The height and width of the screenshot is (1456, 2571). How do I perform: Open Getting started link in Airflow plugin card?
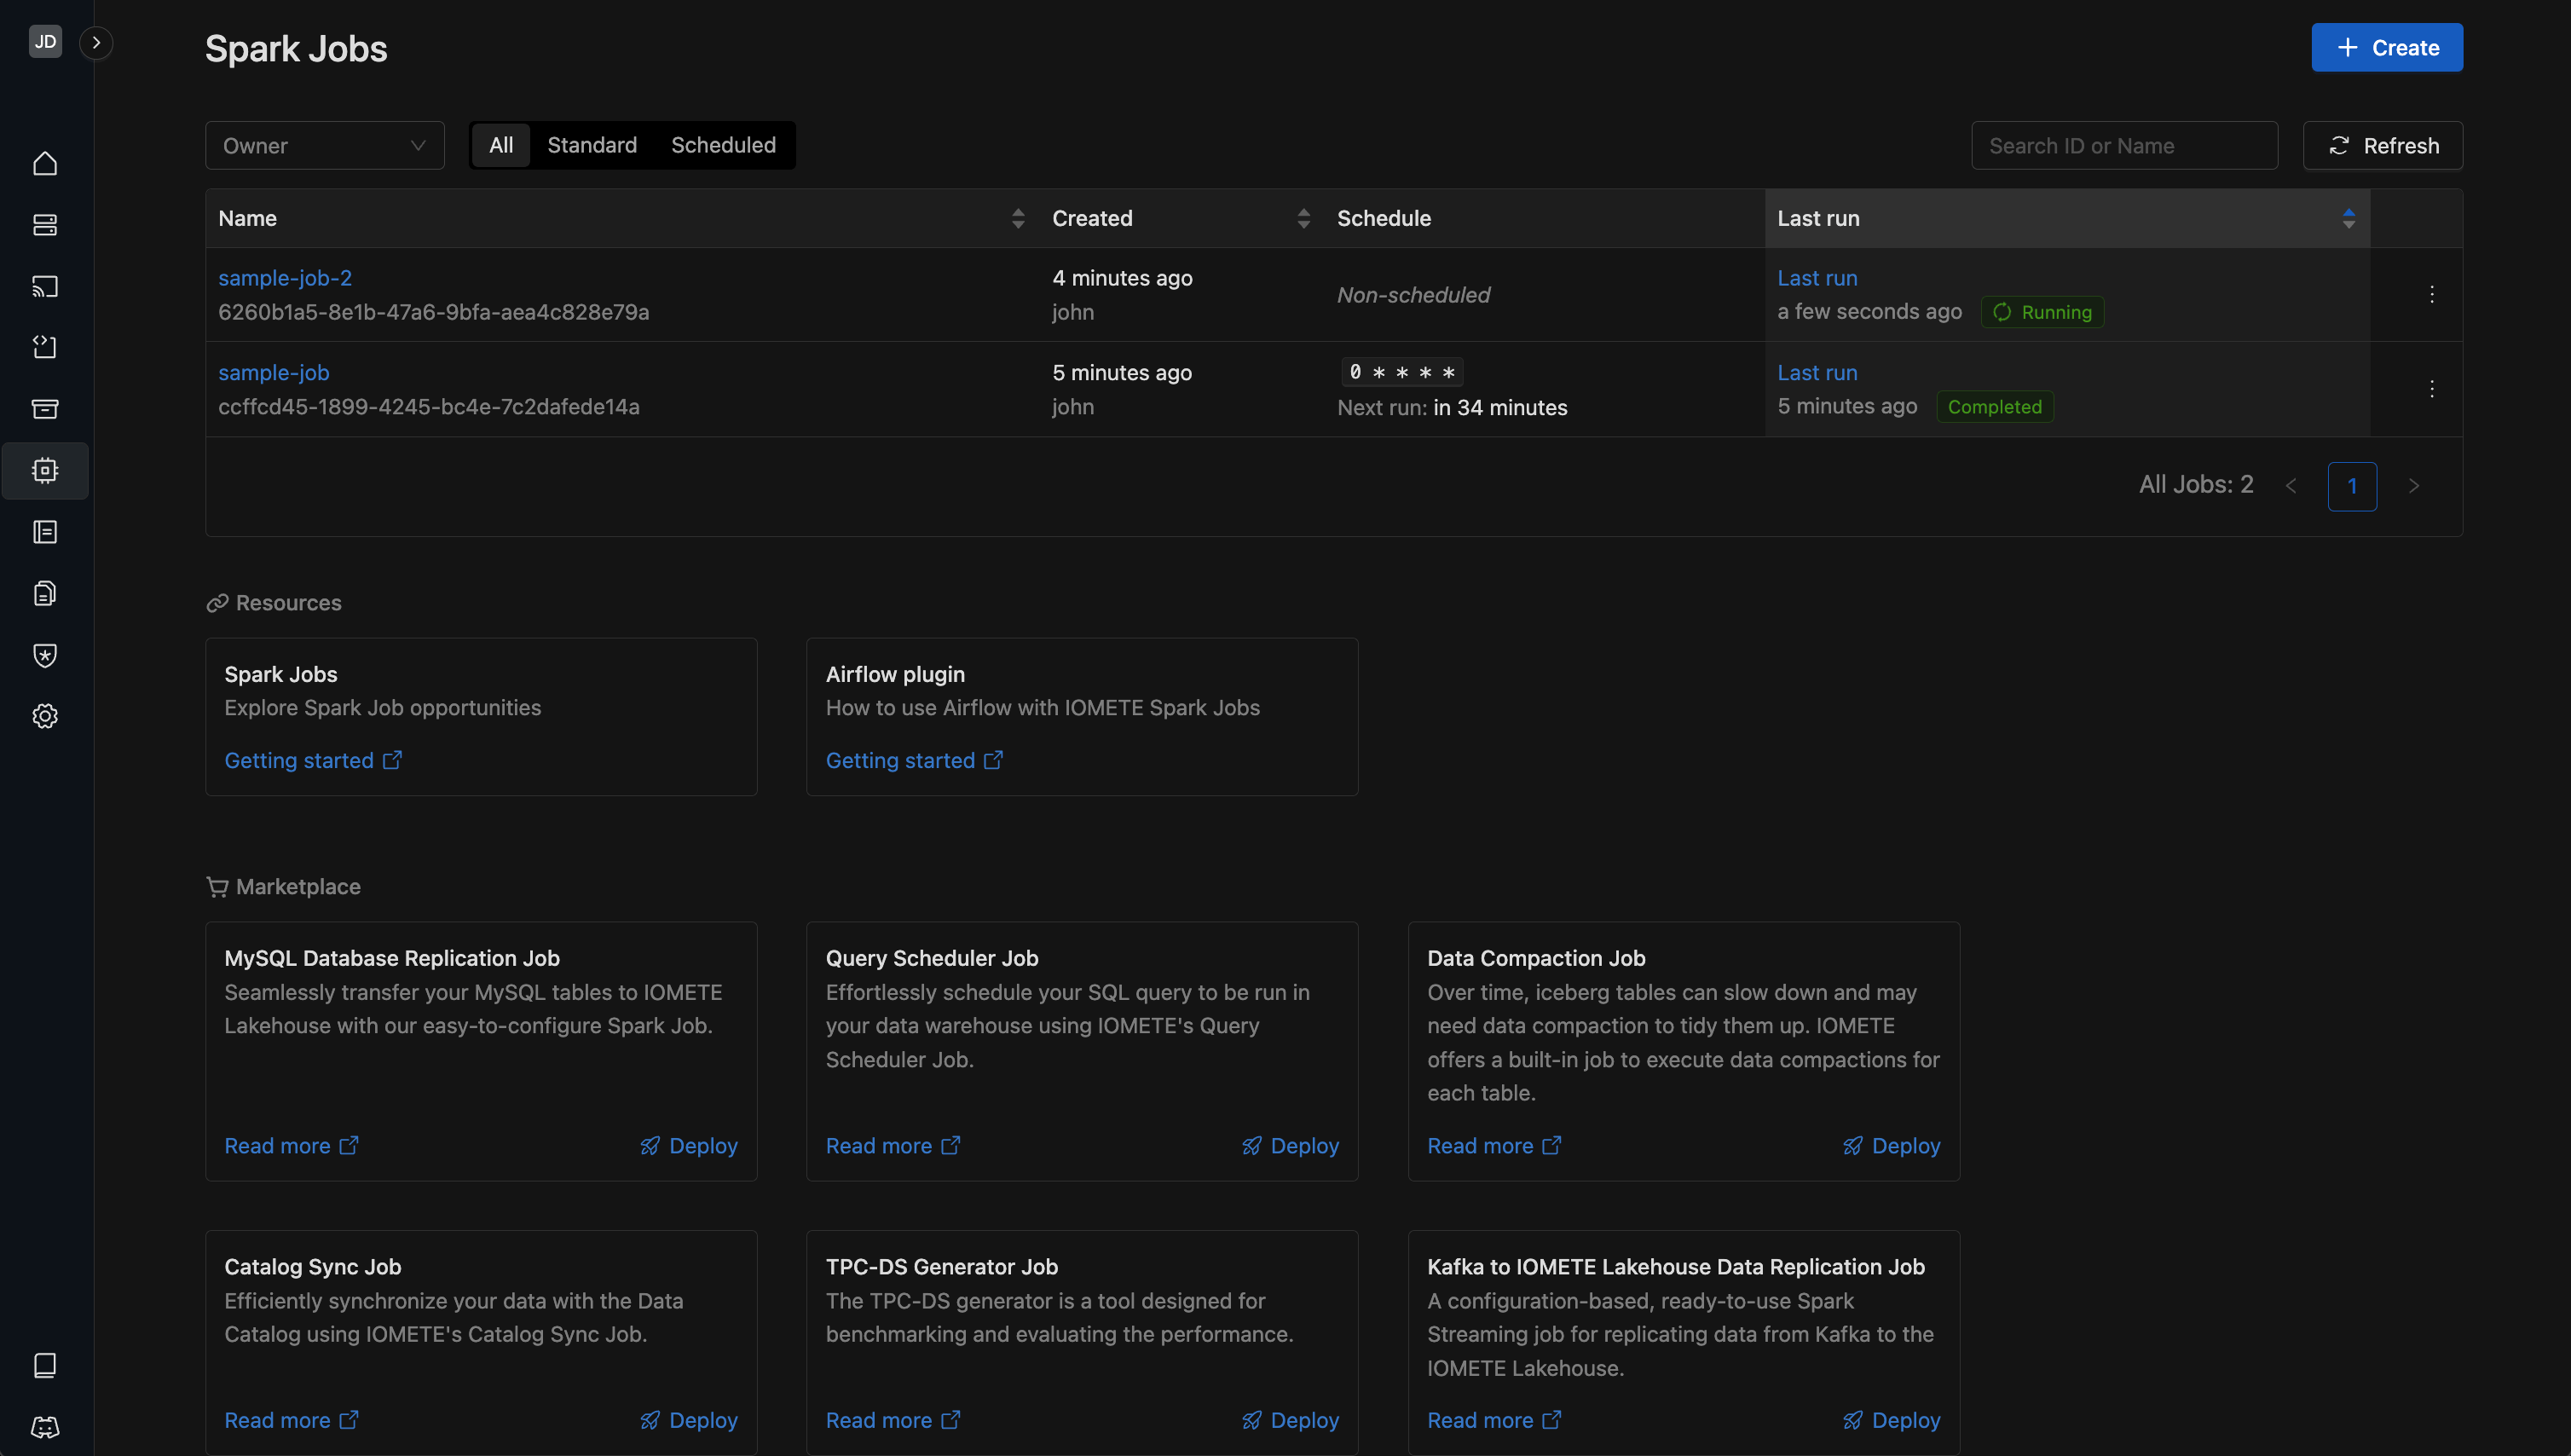[914, 760]
